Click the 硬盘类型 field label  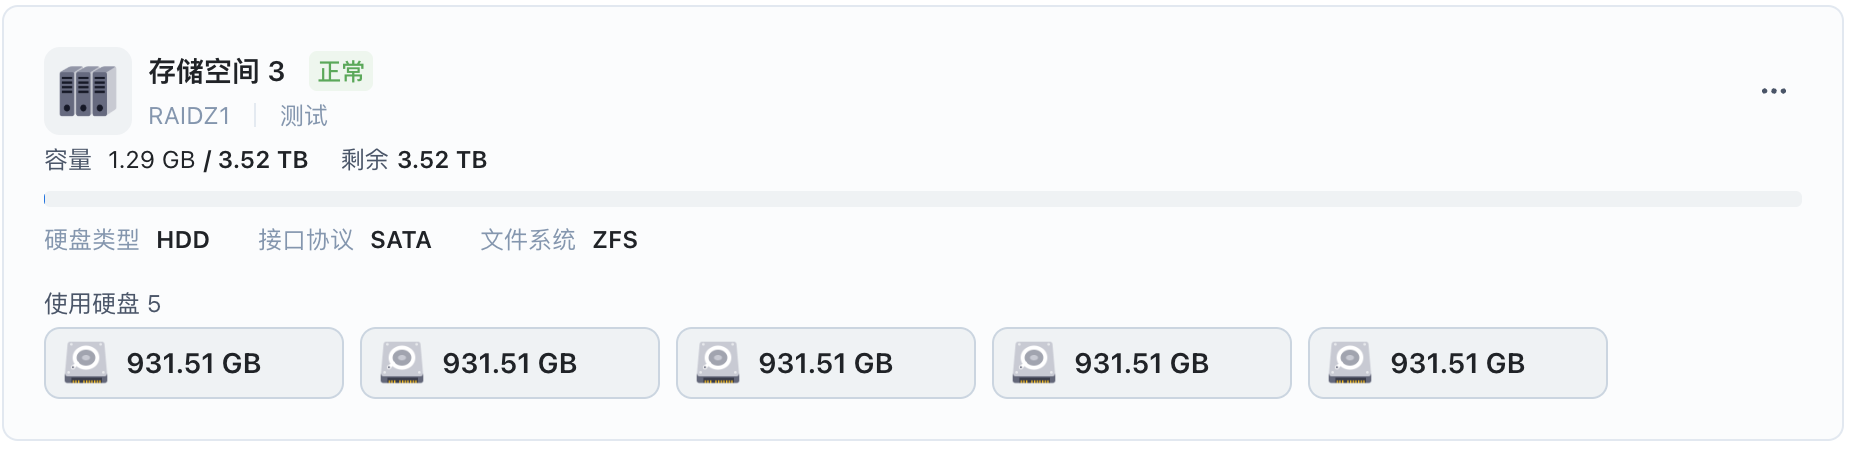[x=92, y=240]
